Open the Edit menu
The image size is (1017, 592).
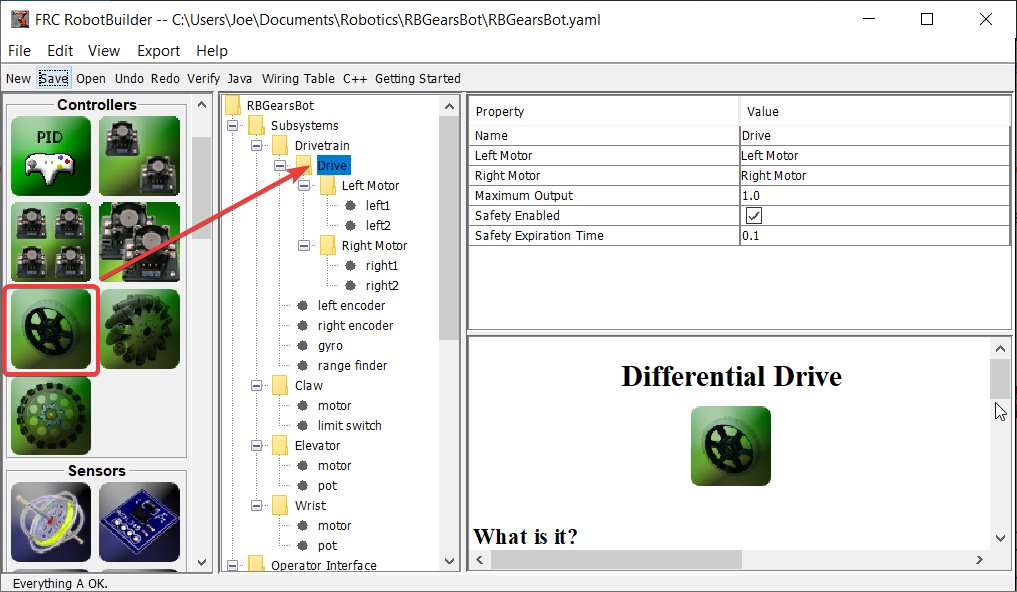(x=60, y=51)
